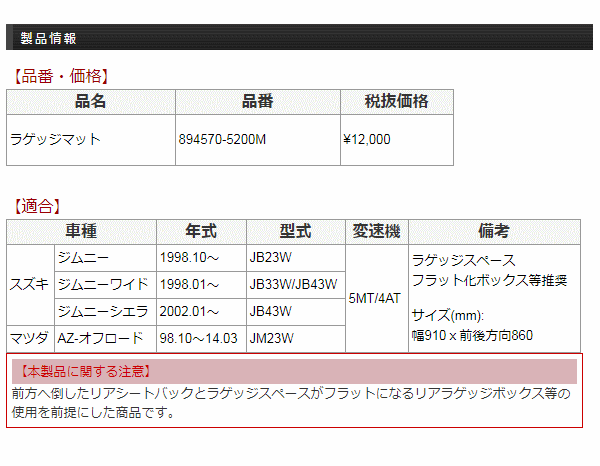Screen dimensions: 600x466
Task: Click the 品名 column header
Action: click(90, 102)
